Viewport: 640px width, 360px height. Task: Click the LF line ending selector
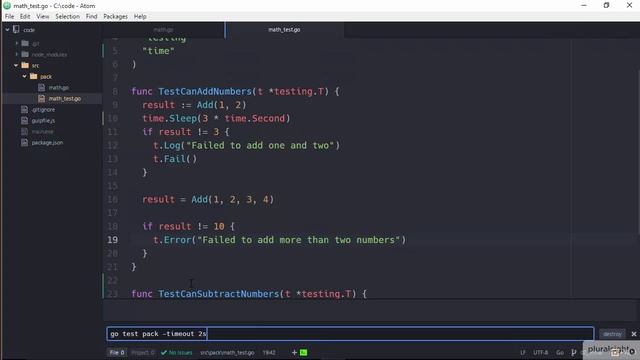coord(523,352)
